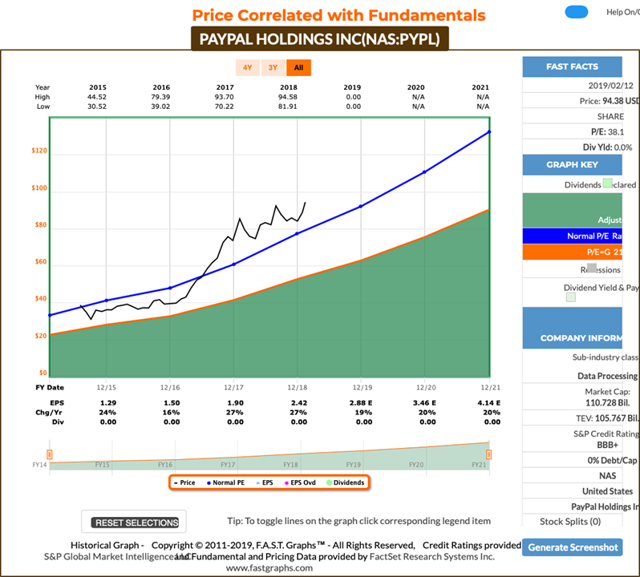Viewport: 640px width, 577px height.
Task: Click the Normal PE point at 12/16
Action: [x=170, y=288]
